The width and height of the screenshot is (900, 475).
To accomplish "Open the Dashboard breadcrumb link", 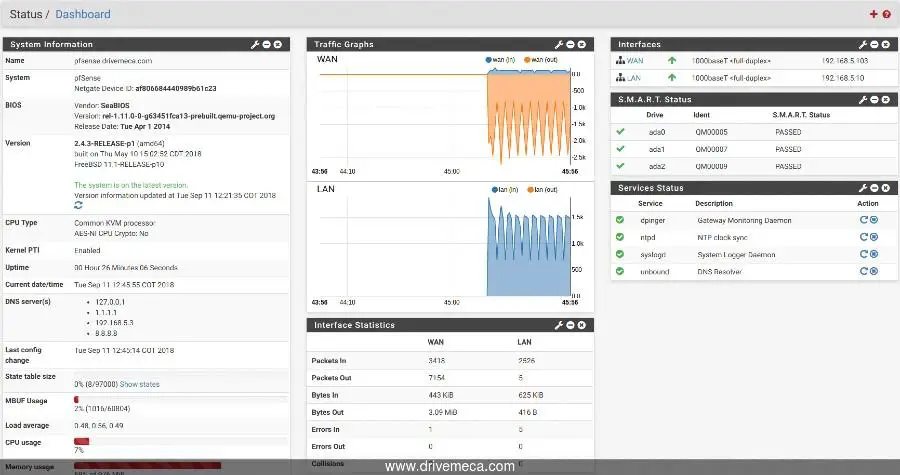I will click(83, 14).
